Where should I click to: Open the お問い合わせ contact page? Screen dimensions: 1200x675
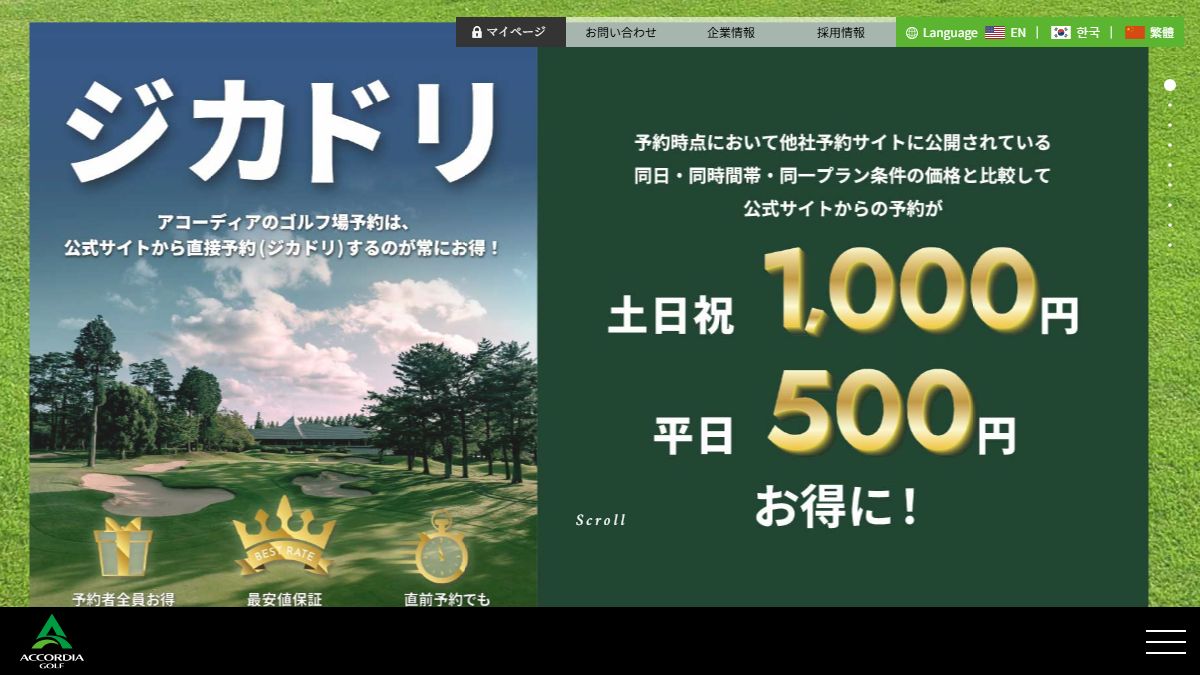[x=621, y=32]
